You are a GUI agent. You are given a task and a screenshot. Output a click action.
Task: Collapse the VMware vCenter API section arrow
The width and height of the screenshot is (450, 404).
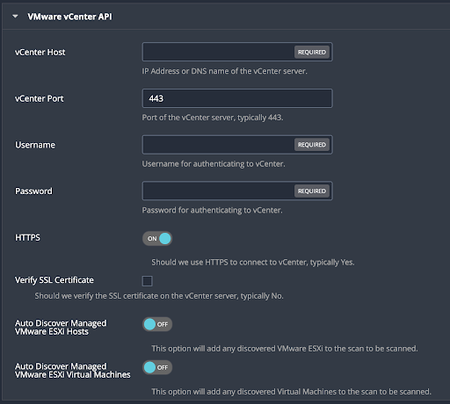coord(15,16)
